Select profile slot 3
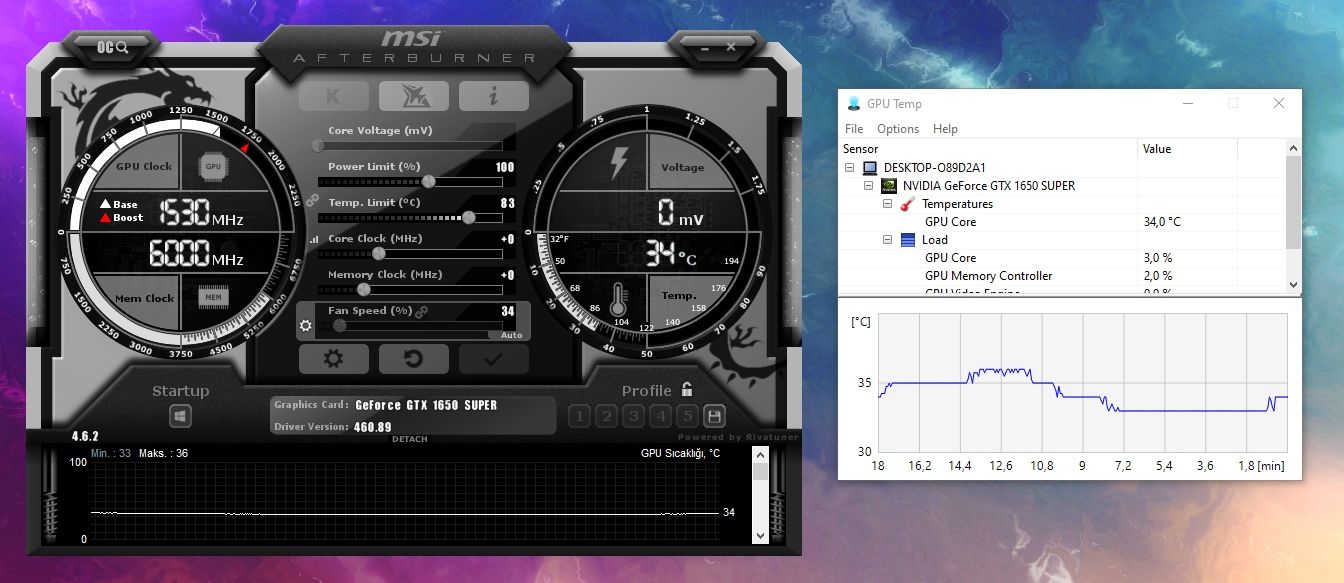The image size is (1344, 583). click(634, 416)
